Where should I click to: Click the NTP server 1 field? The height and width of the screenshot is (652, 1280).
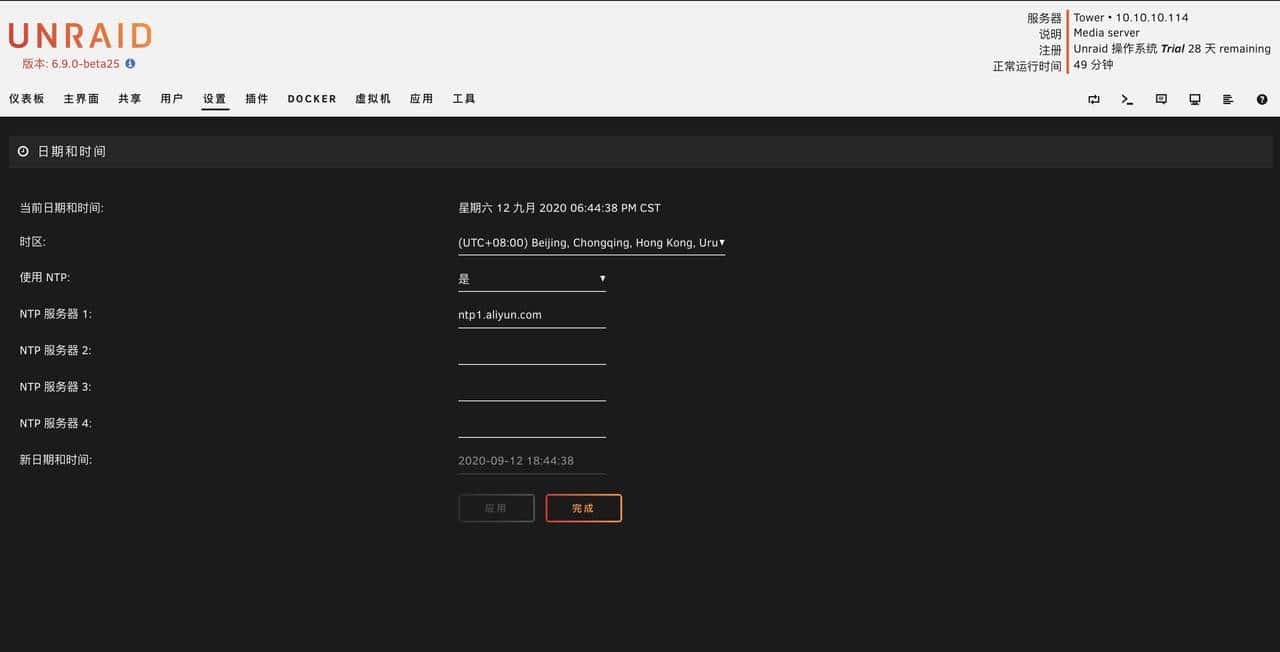coord(532,315)
